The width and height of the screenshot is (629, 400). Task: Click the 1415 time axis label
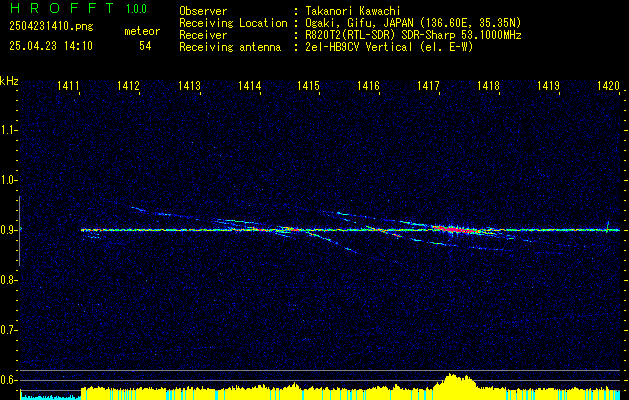pyautogui.click(x=308, y=85)
